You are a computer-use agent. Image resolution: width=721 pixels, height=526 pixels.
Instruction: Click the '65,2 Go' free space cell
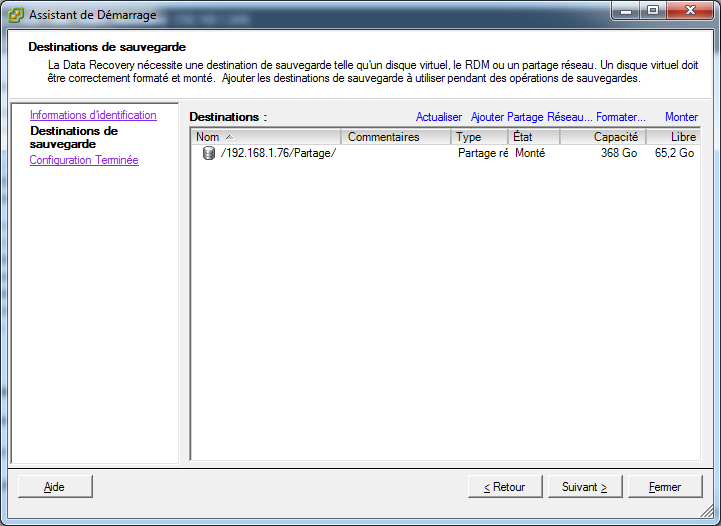coord(675,153)
